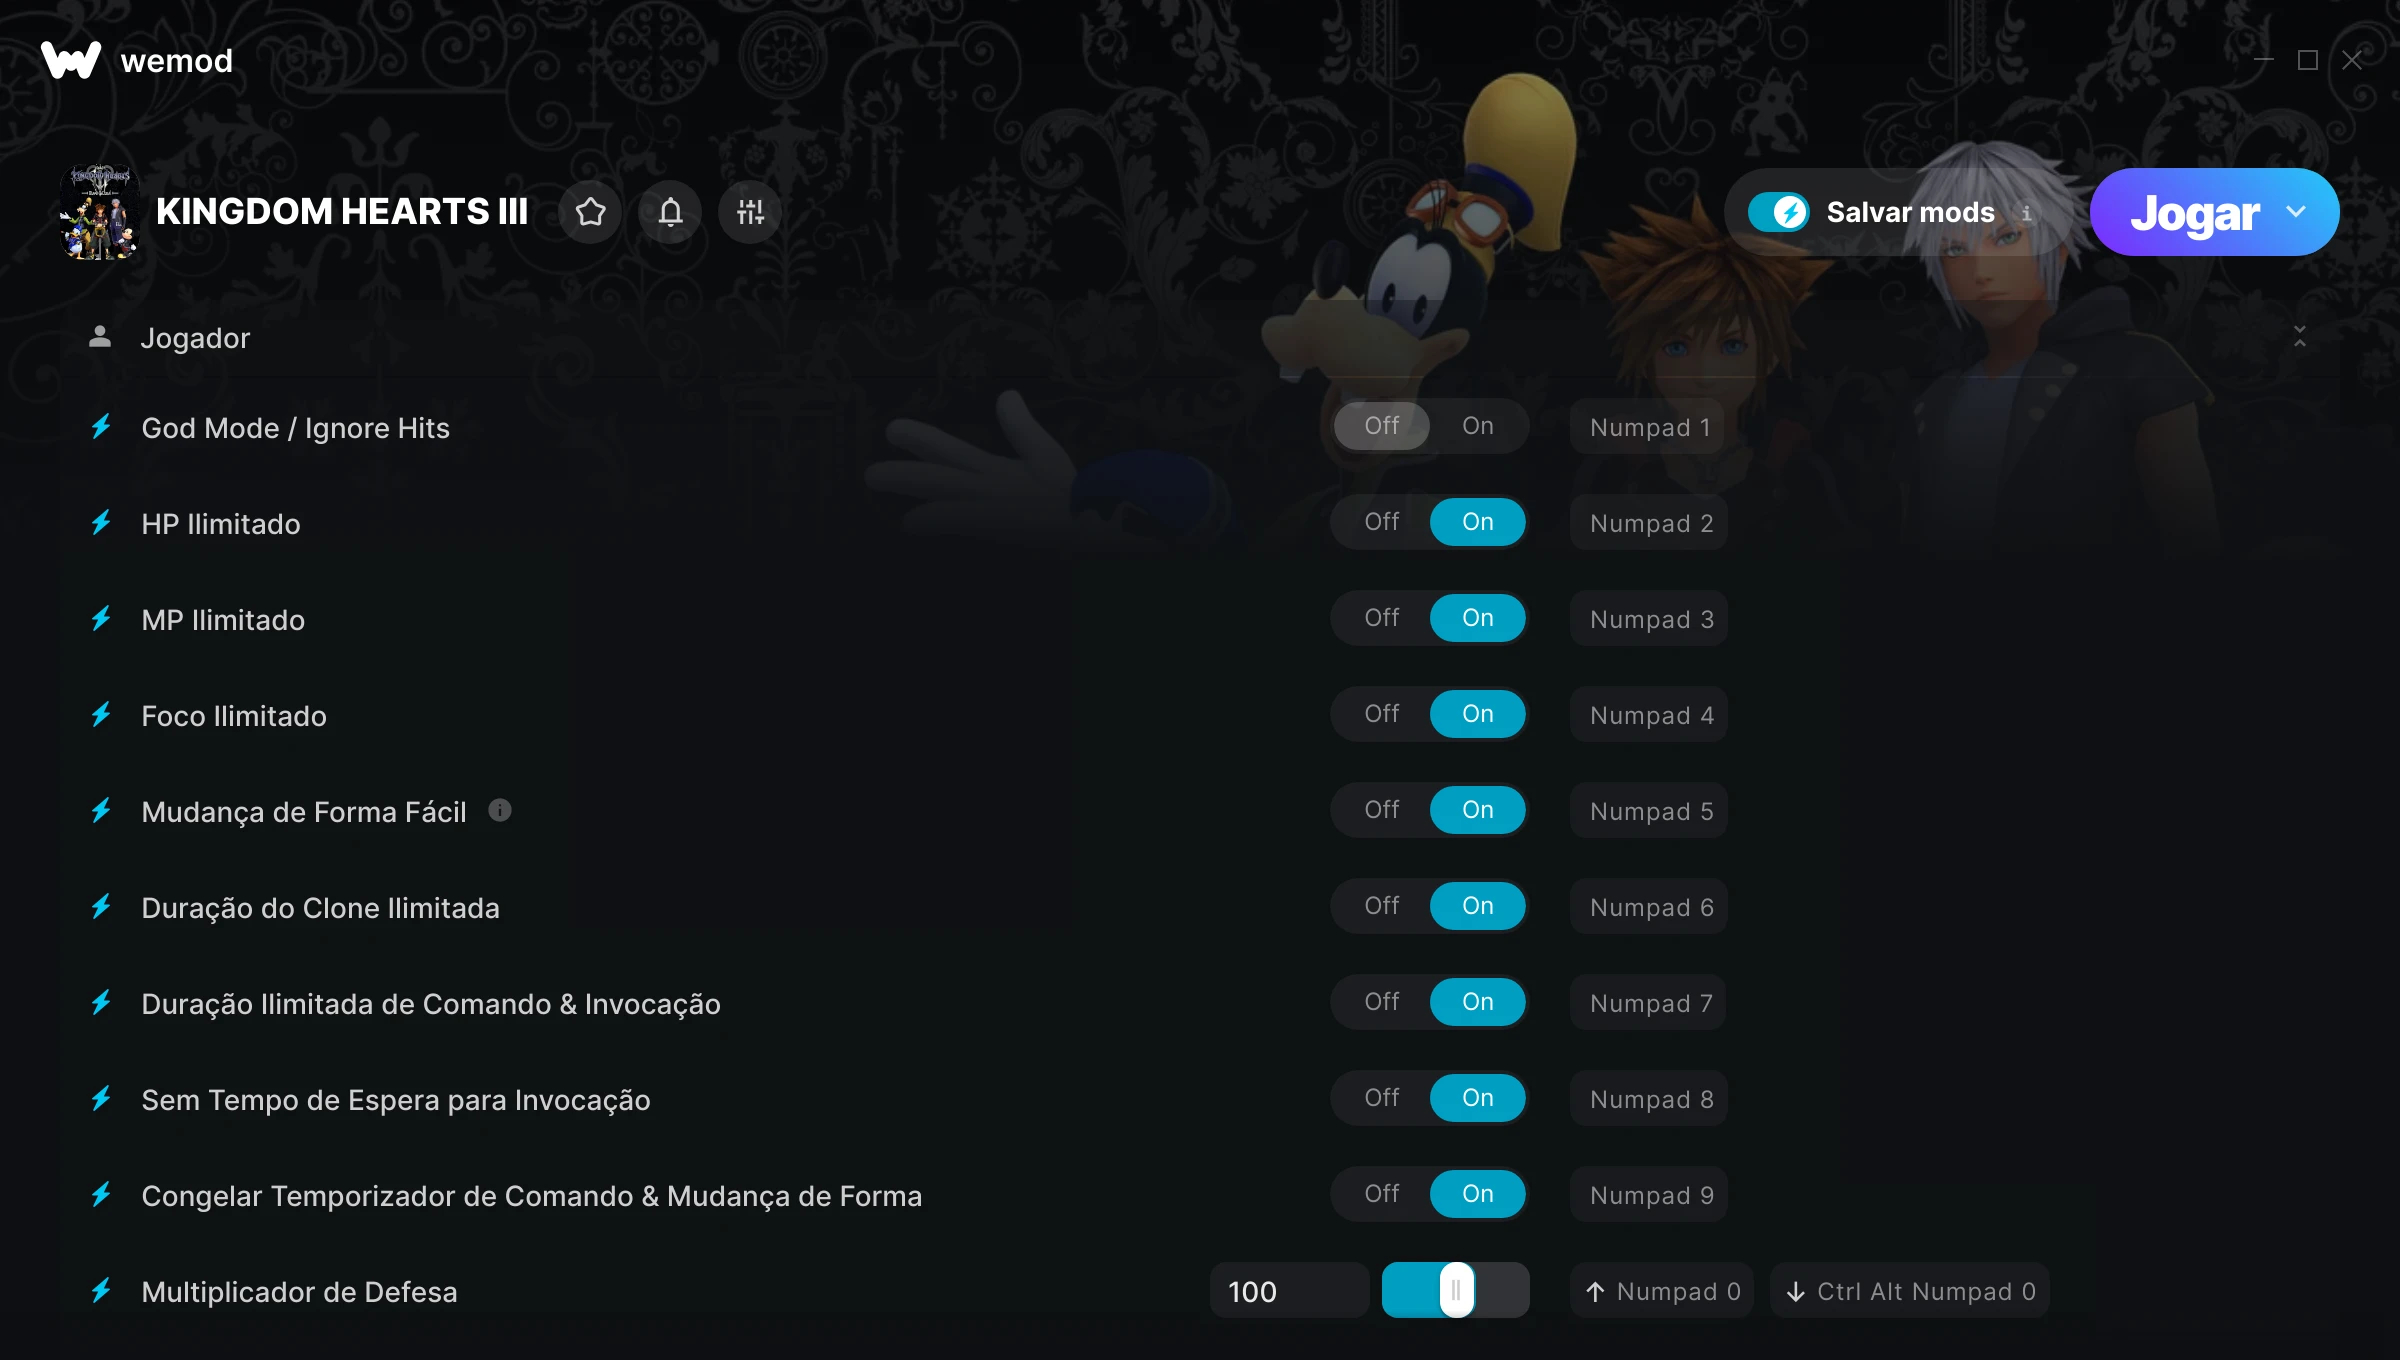This screenshot has width=2400, height=1360.
Task: Change the Numpad 3 hotkey for MP Ilimitado
Action: (1649, 619)
